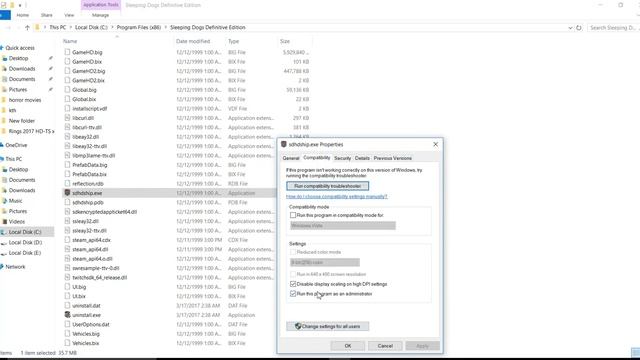Select the Global.bix file name
Viewport: 640px width, 360px height.
tap(84, 99)
